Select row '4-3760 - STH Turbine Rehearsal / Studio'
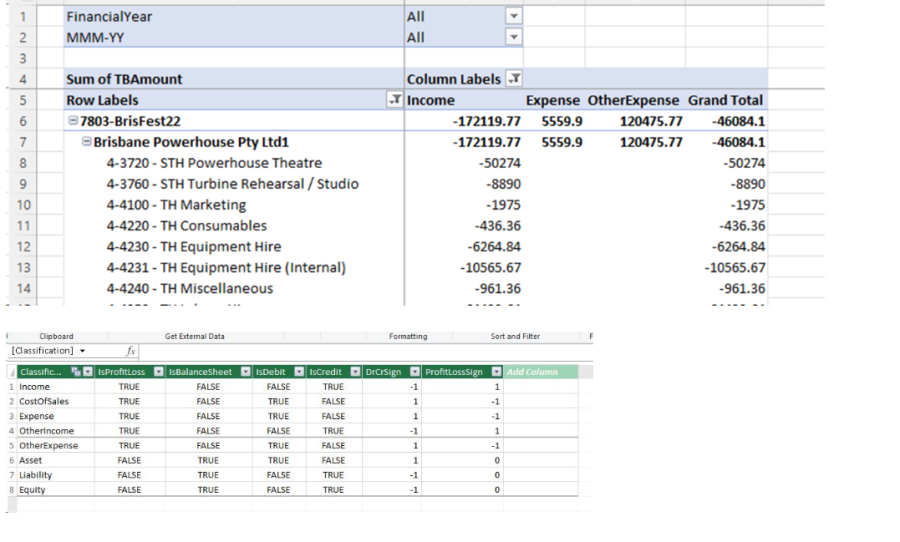900x542 pixels. [x=232, y=184]
